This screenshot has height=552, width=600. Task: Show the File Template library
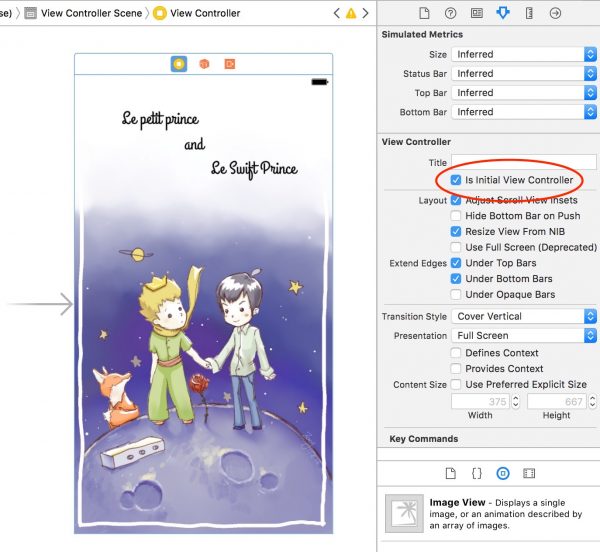(x=451, y=473)
